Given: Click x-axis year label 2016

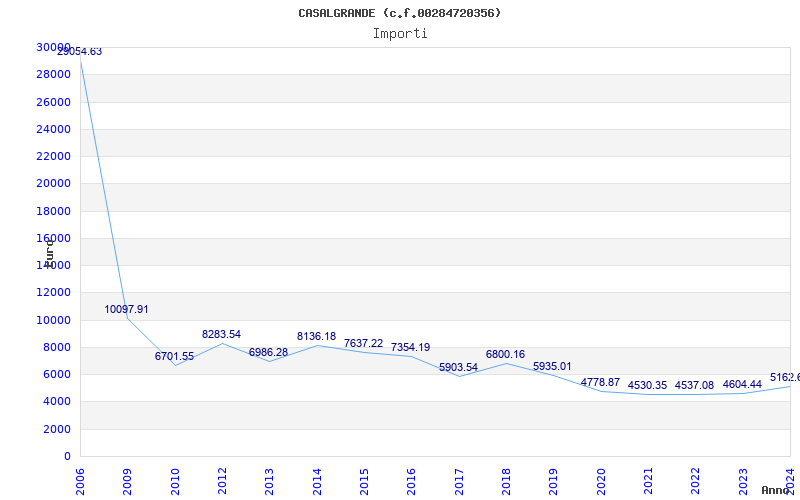Looking at the screenshot, I should pos(411,482).
